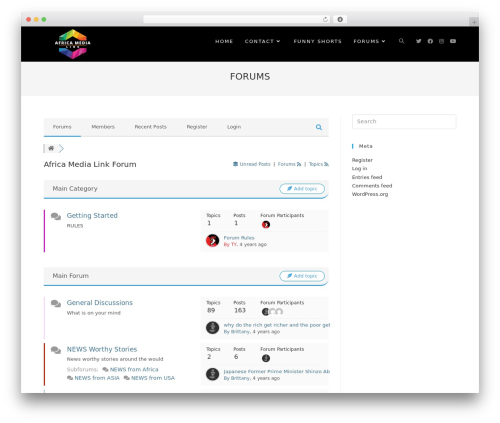Viewport: 500px width, 423px height.
Task: Click the sidebar Search input field
Action: click(x=404, y=122)
